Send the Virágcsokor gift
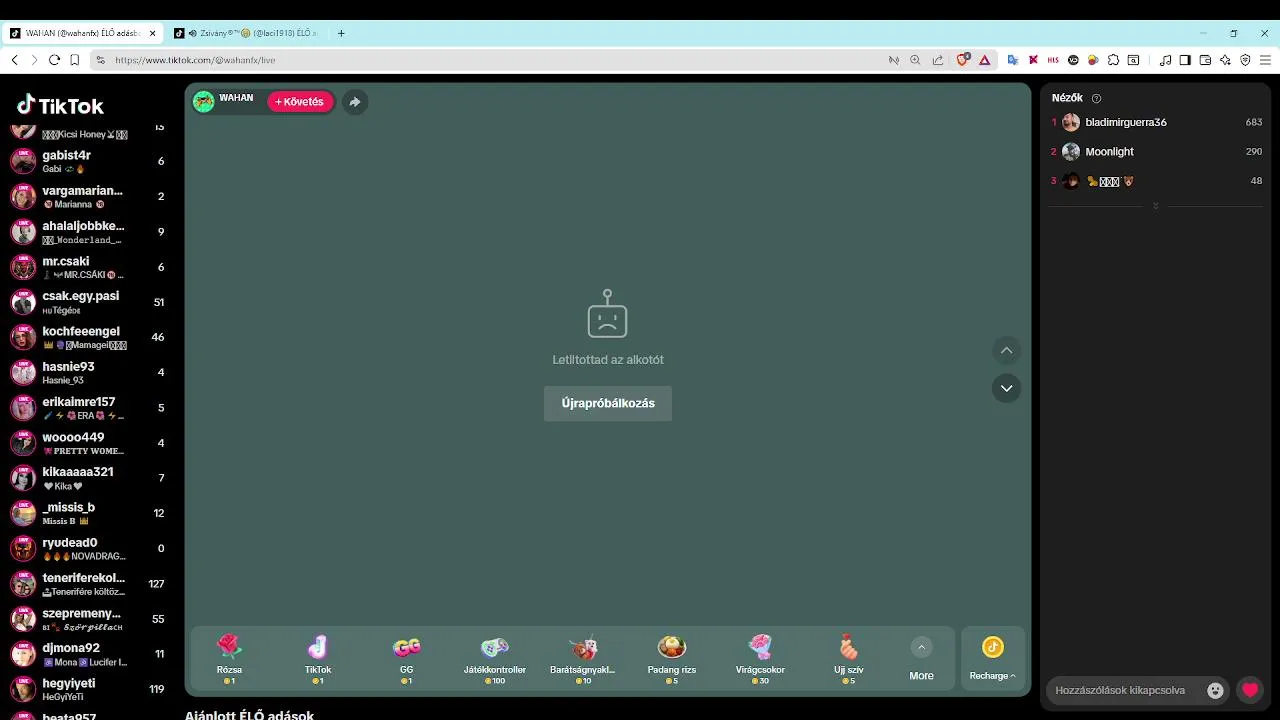The image size is (1280, 720). pyautogui.click(x=760, y=659)
